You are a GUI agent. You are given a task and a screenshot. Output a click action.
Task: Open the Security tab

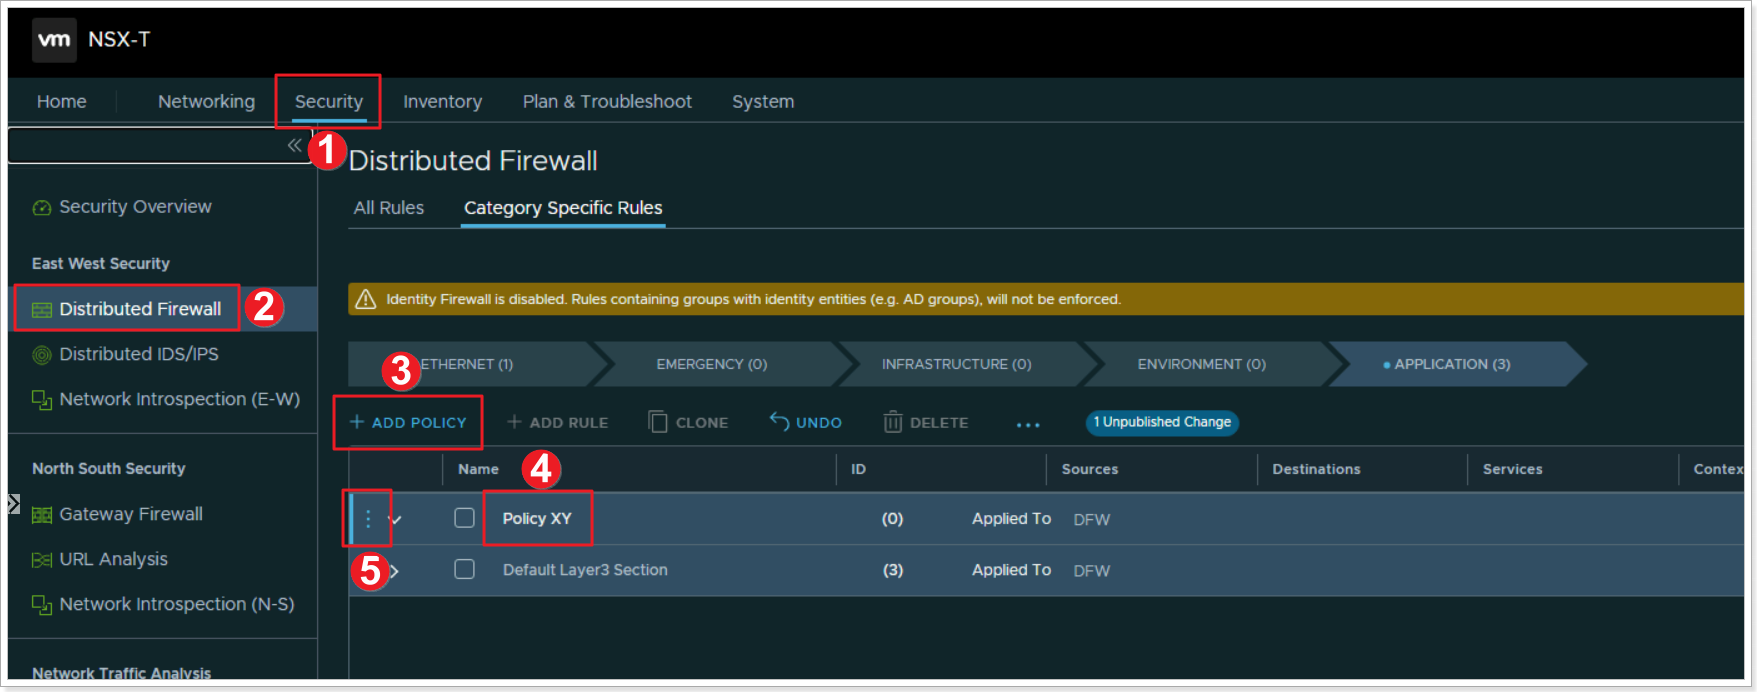[x=329, y=101]
